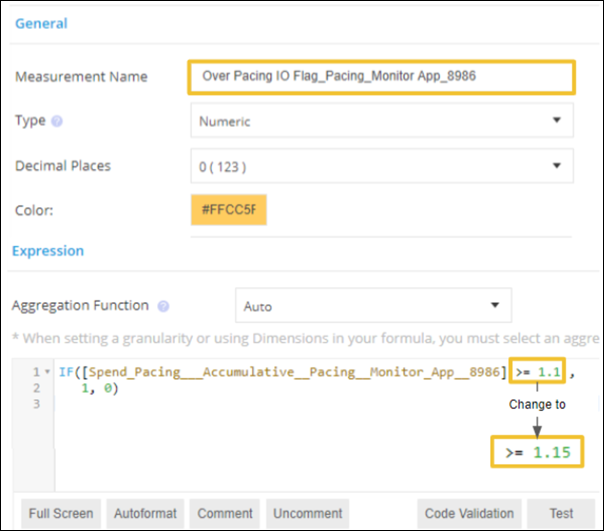
Task: Click the General section heading
Action: 41,24
